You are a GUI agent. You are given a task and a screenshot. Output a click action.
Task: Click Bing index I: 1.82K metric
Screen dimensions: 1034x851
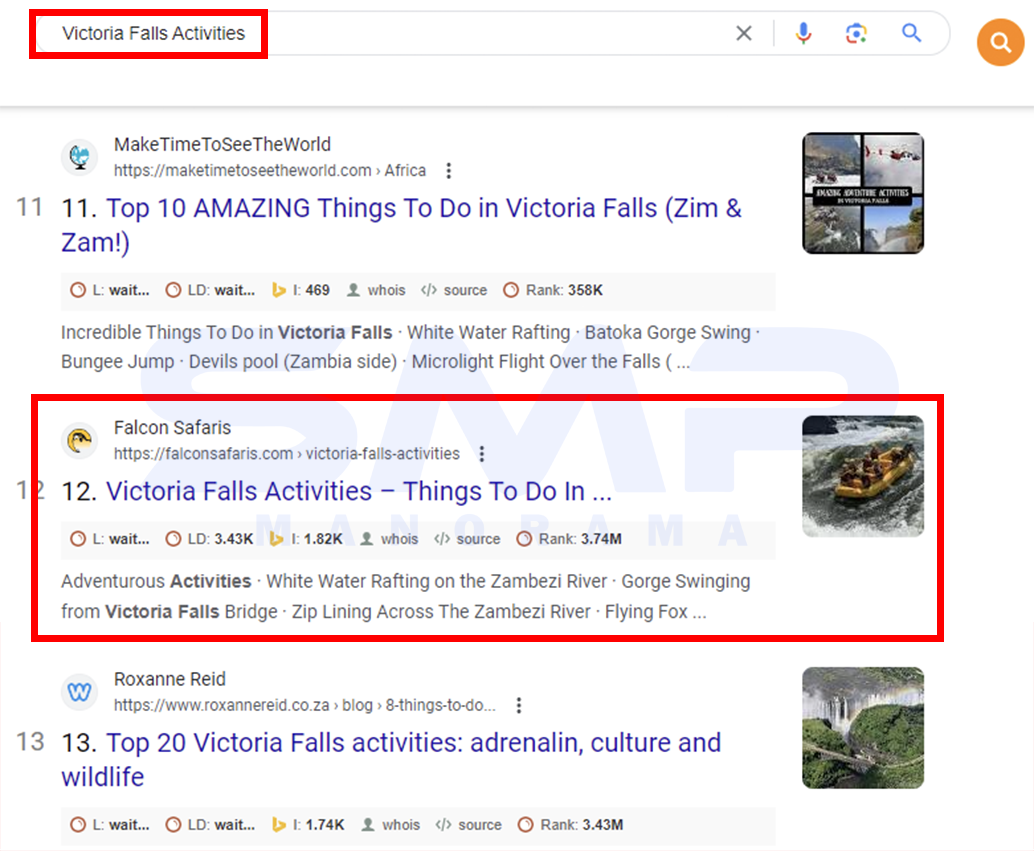tap(306, 539)
